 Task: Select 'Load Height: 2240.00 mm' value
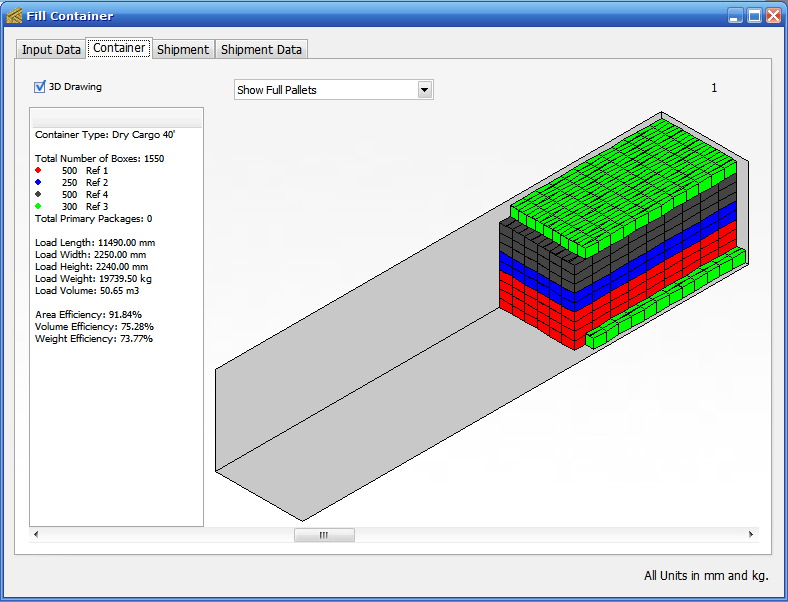91,267
